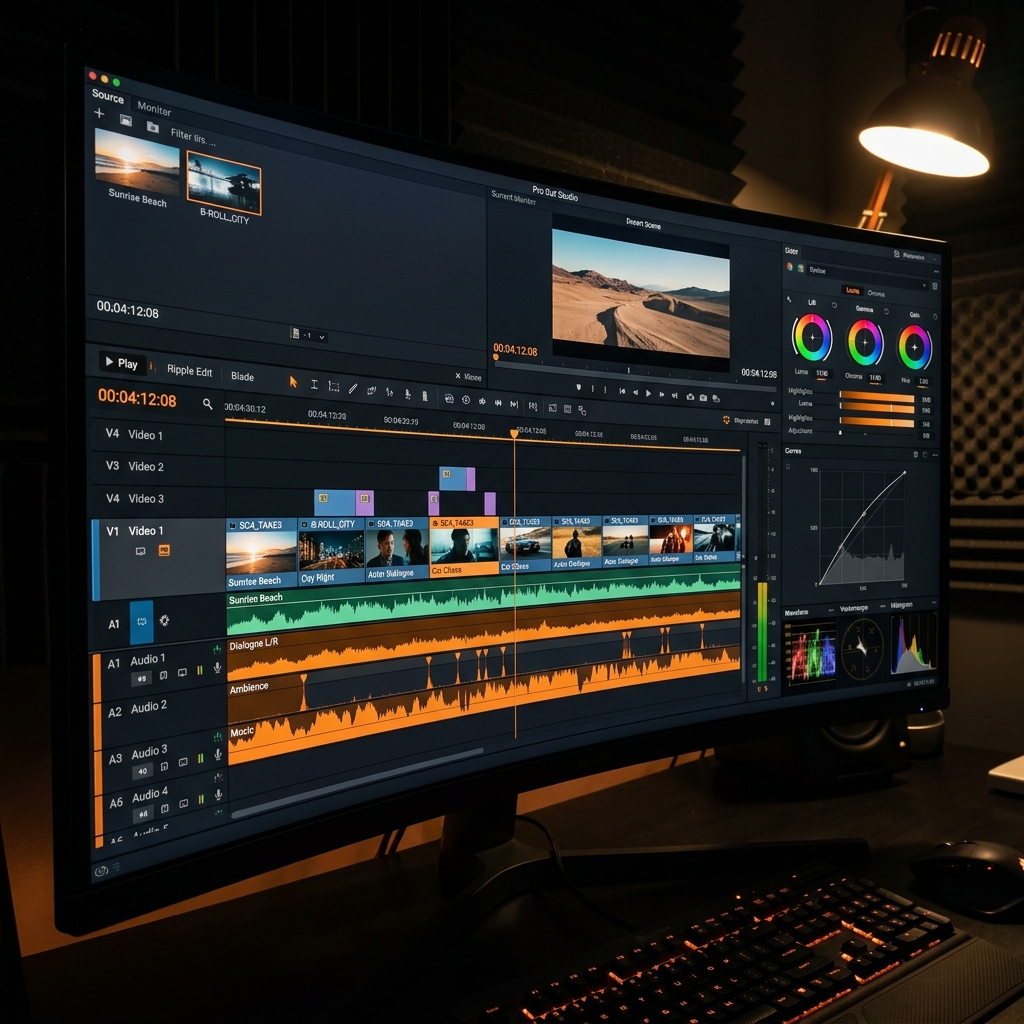Open the ellipsis menu in Curves header
1024x1024 pixels.
tap(935, 455)
